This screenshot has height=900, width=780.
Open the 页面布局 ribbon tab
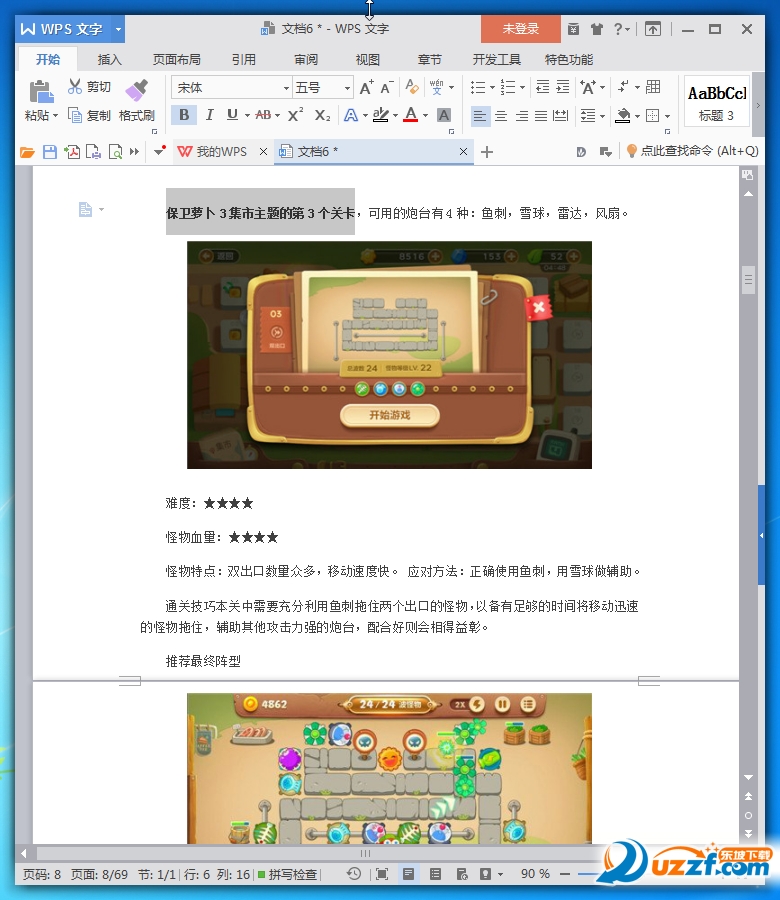pos(177,60)
